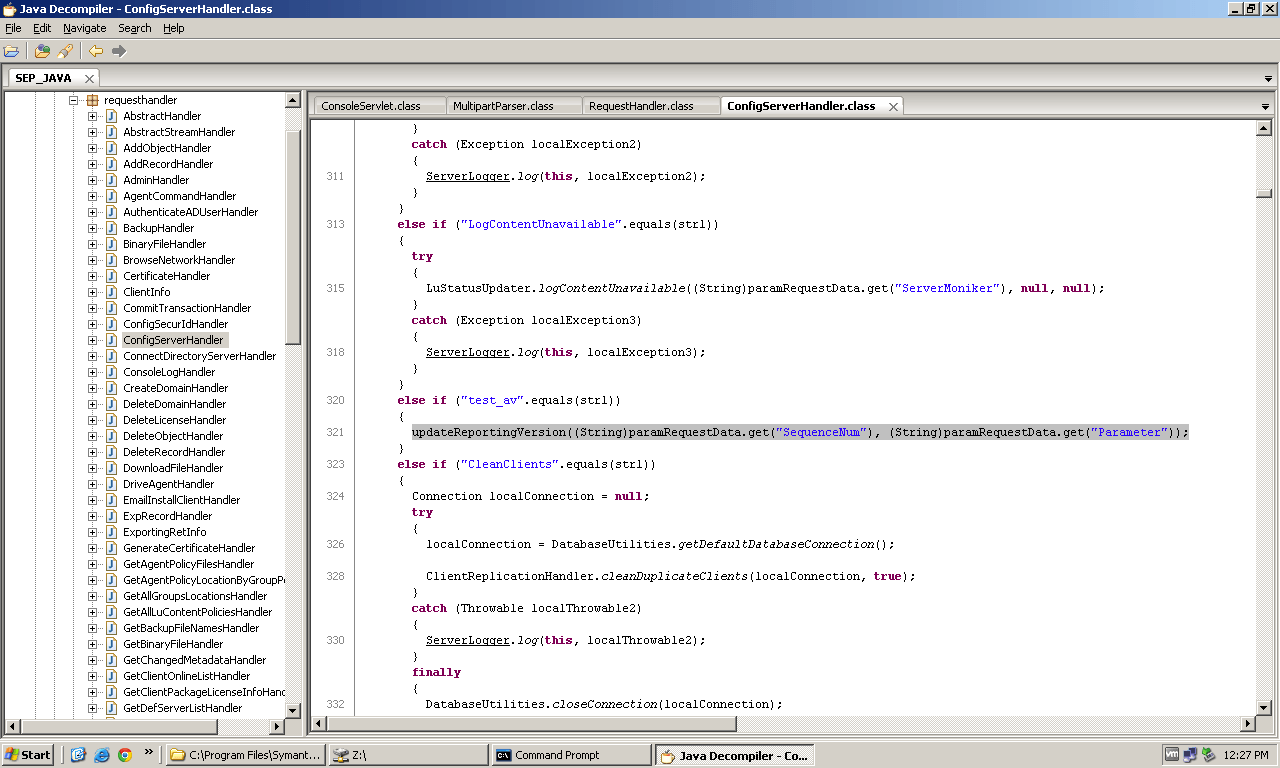Select AuthenticateADUserHandler in the tree

(190, 212)
